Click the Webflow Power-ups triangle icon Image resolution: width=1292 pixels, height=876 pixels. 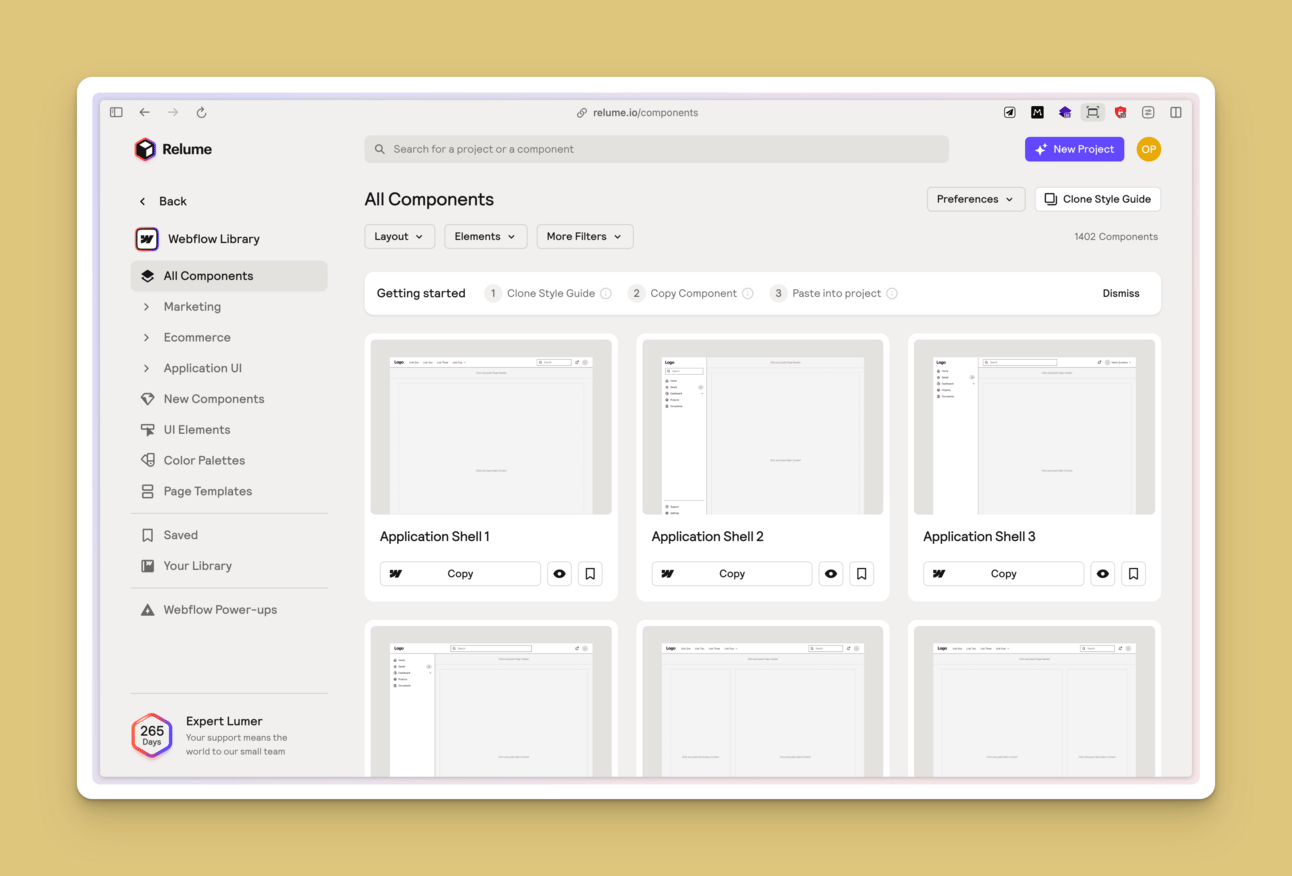click(x=147, y=610)
